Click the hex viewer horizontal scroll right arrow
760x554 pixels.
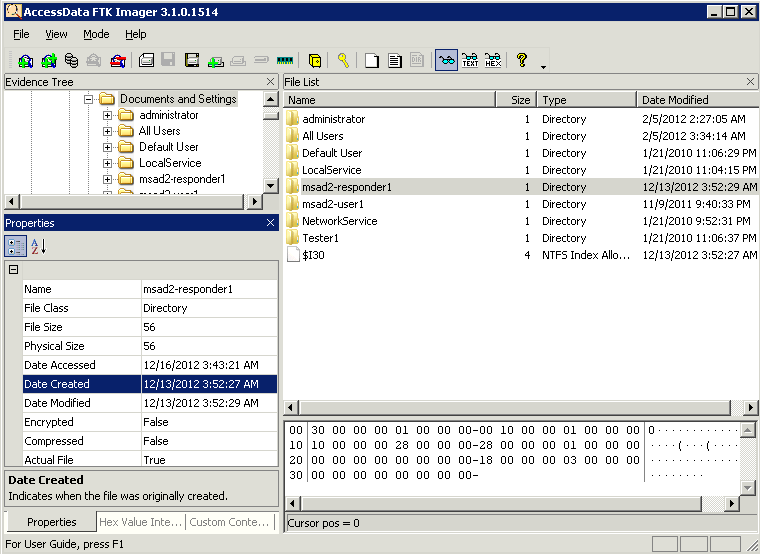pos(731,504)
